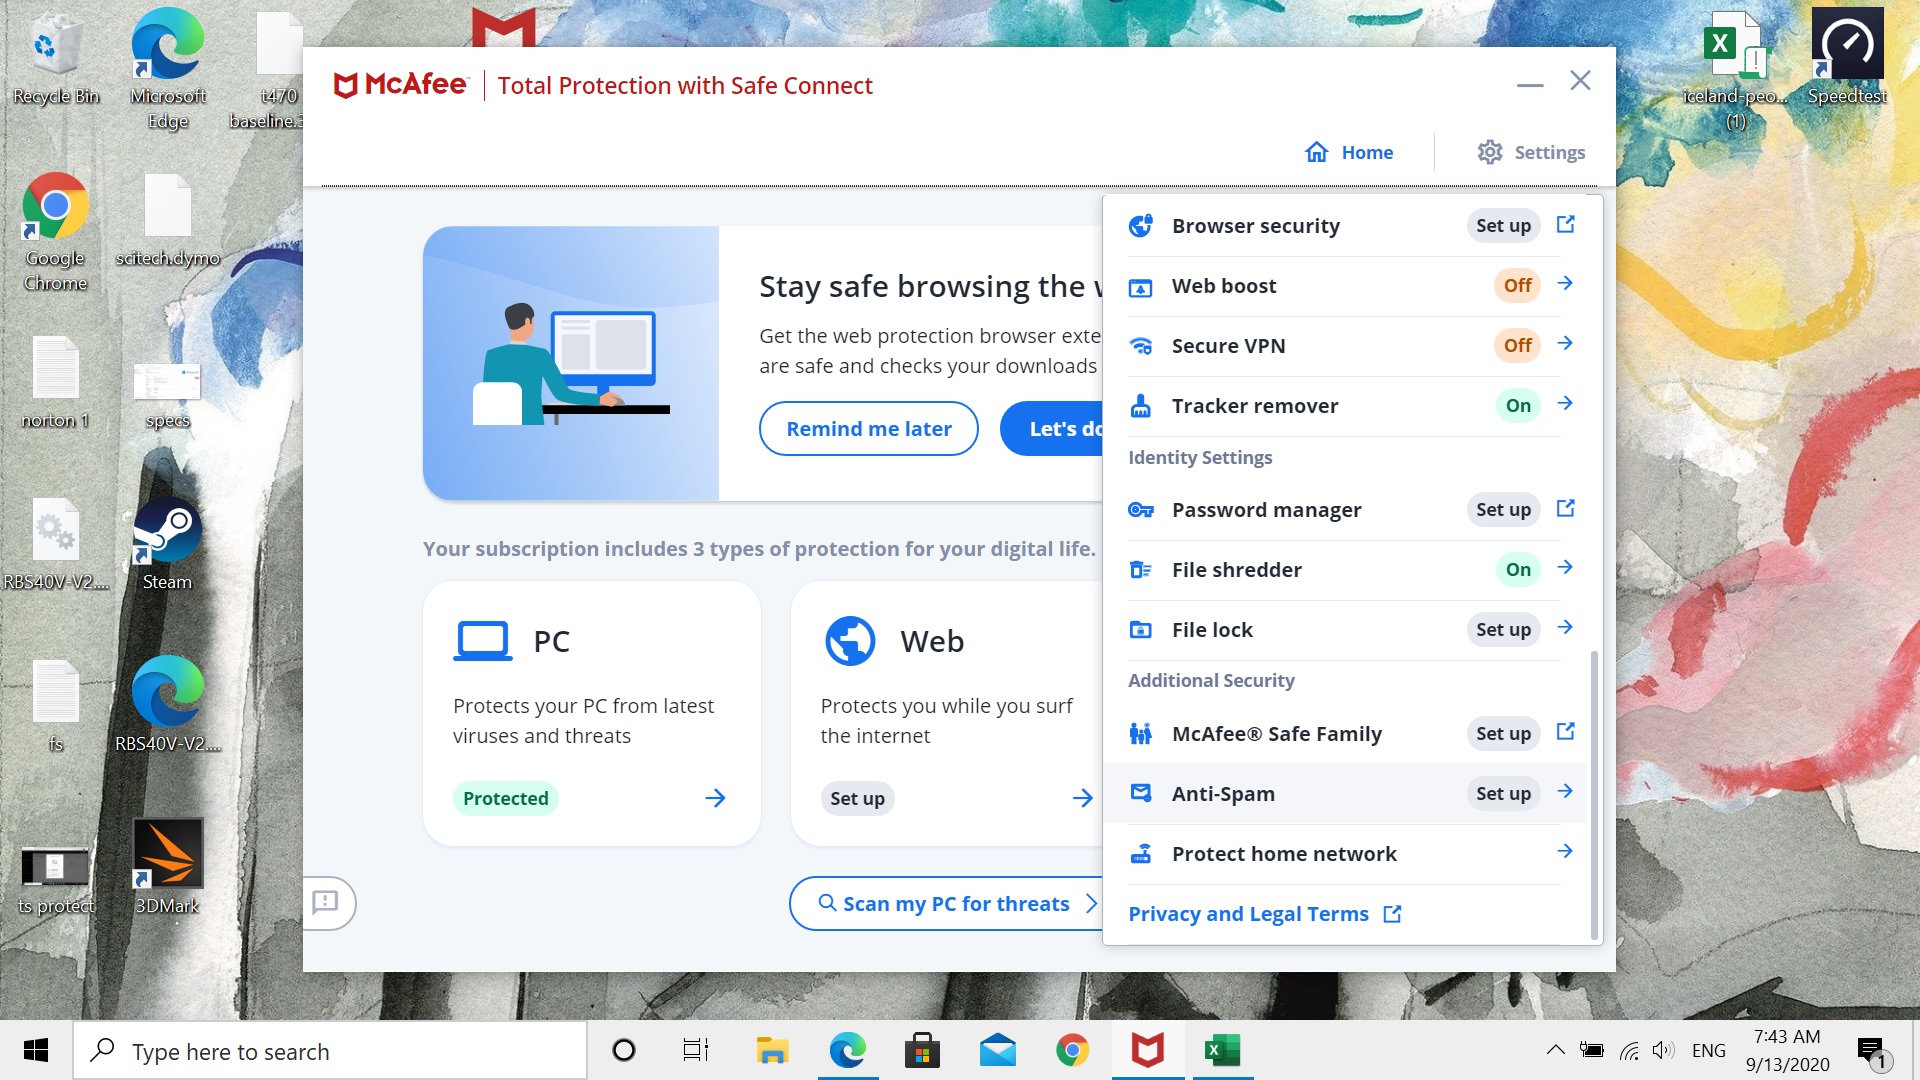Open Speedtest desktop shortcut

tap(1847, 57)
